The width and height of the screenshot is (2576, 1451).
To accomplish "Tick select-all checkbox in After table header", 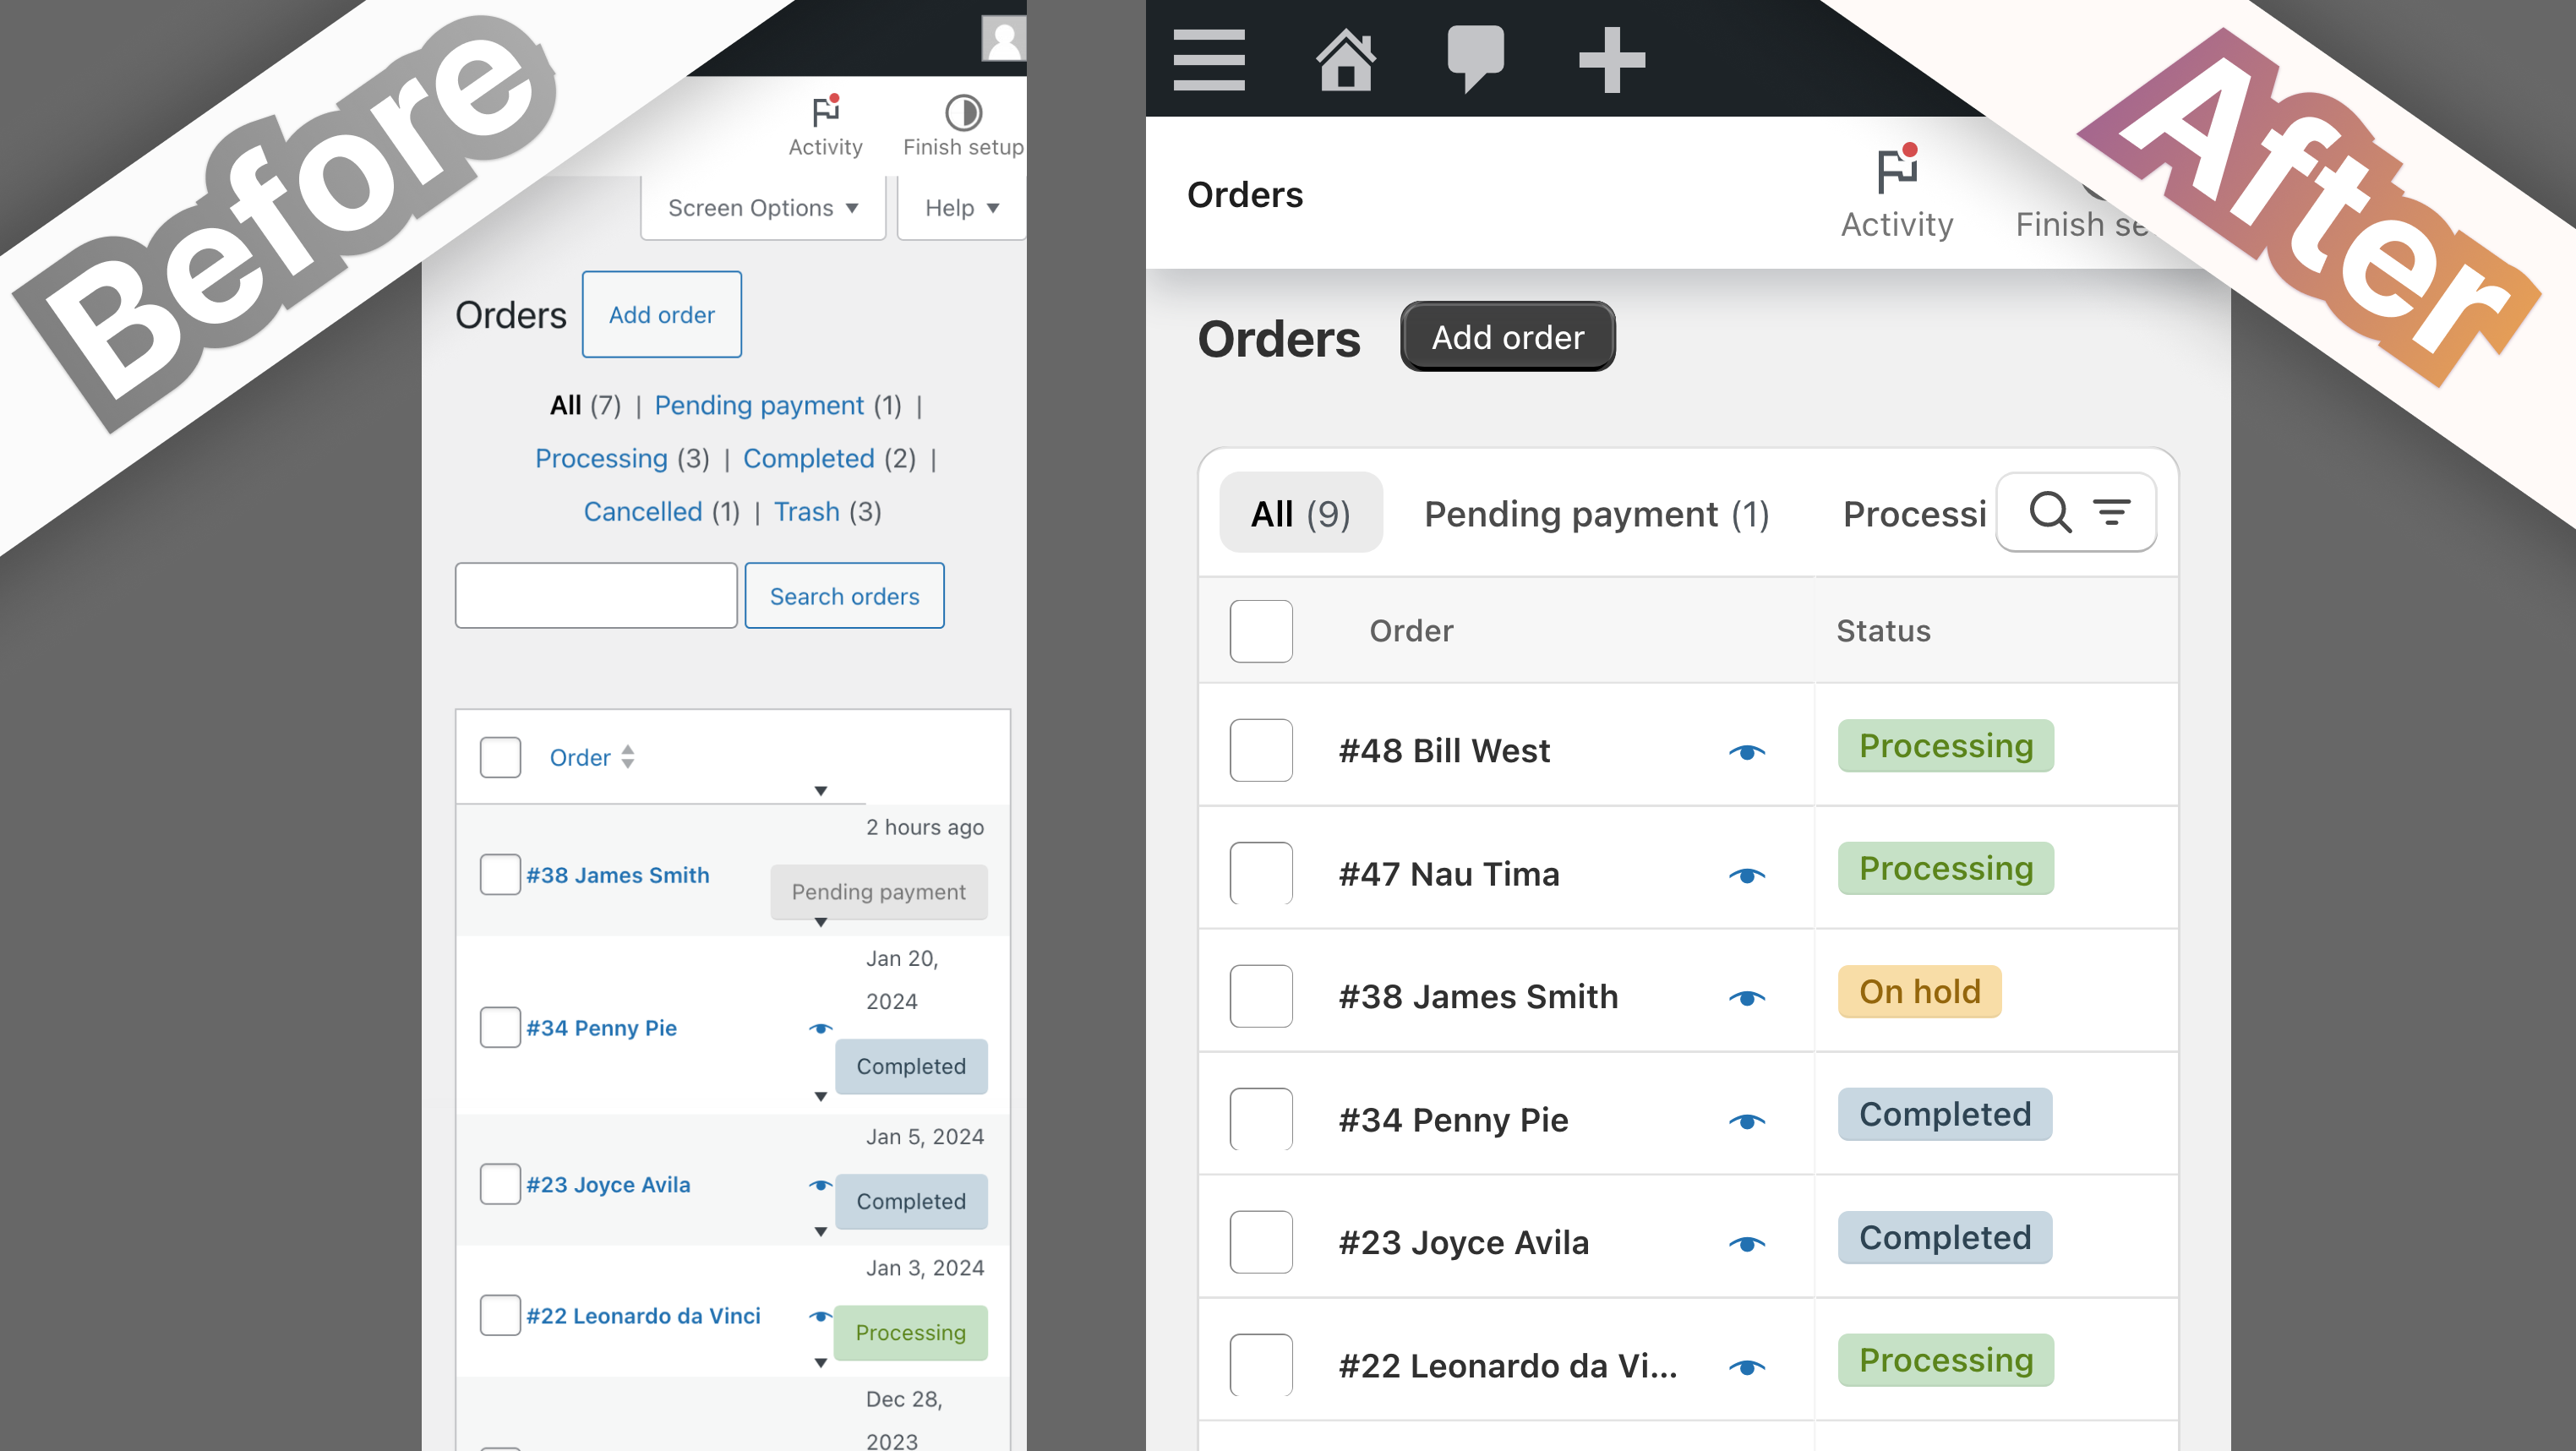I will (x=1260, y=631).
